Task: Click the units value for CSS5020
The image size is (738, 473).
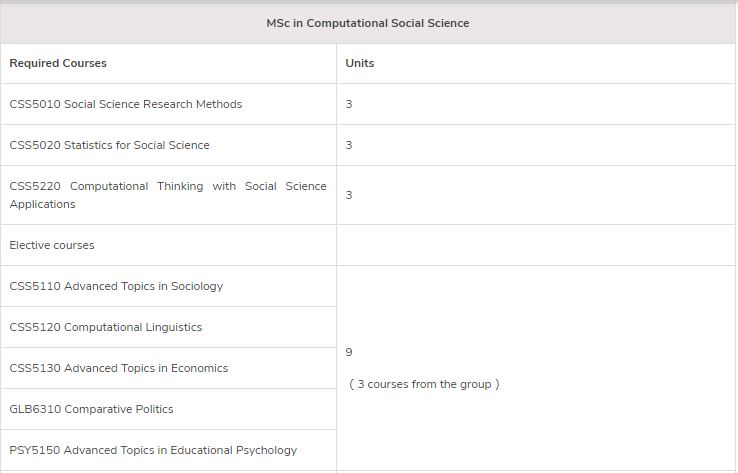Action: 349,145
